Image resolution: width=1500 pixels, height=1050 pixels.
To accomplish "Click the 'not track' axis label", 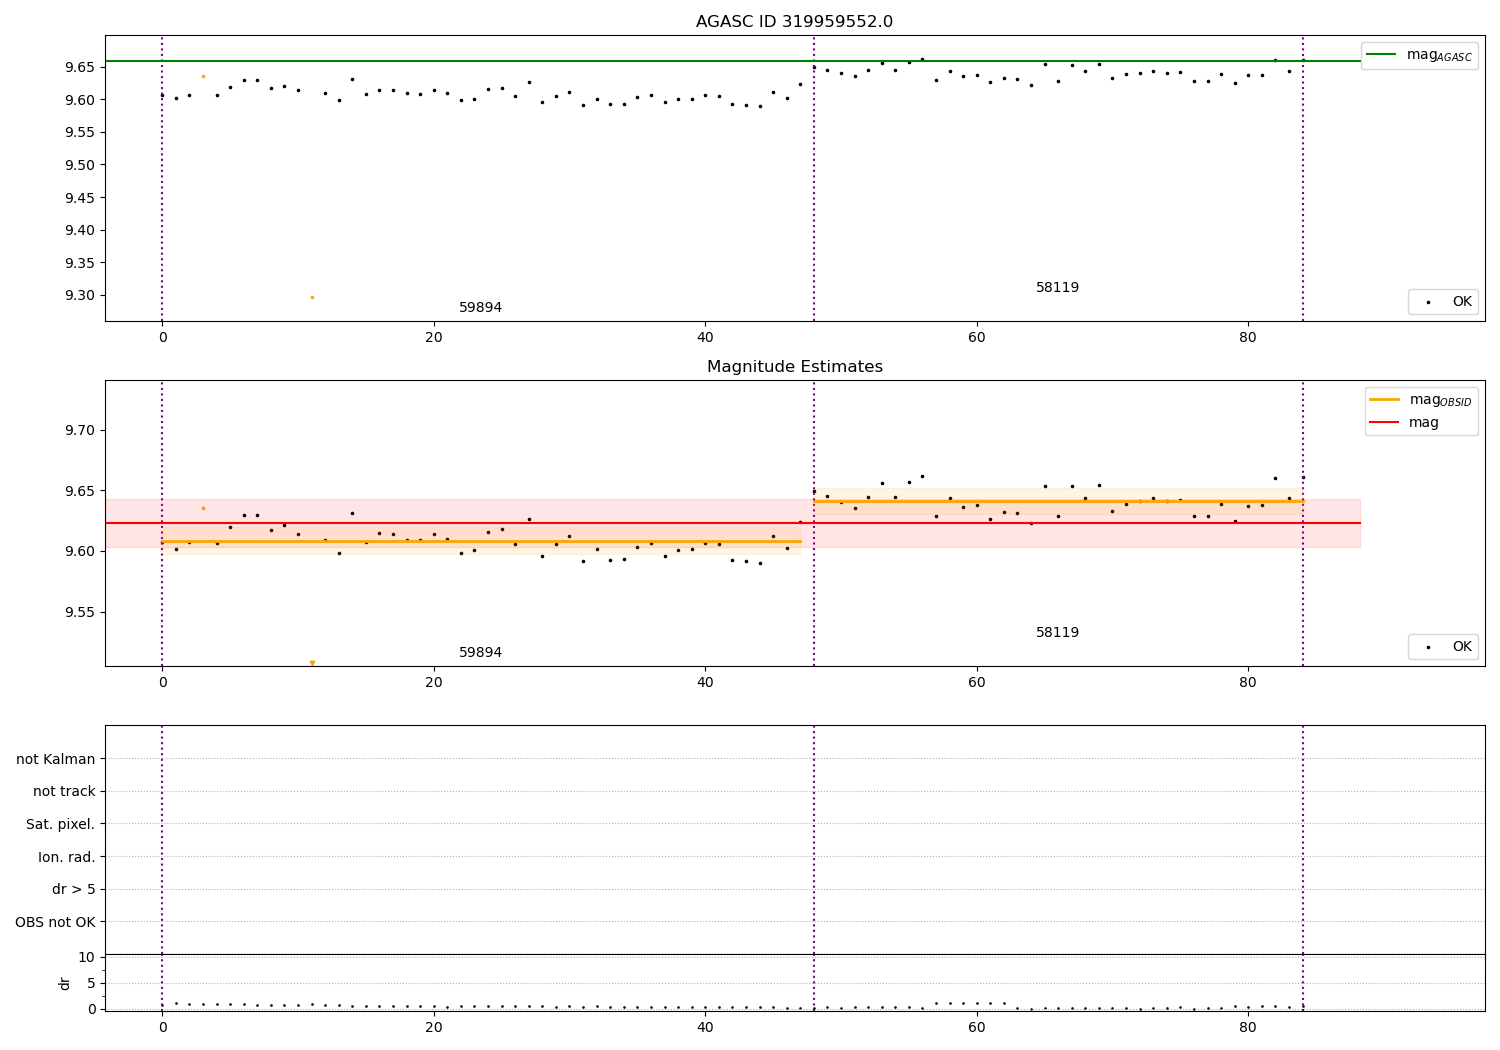I will pyautogui.click(x=64, y=791).
